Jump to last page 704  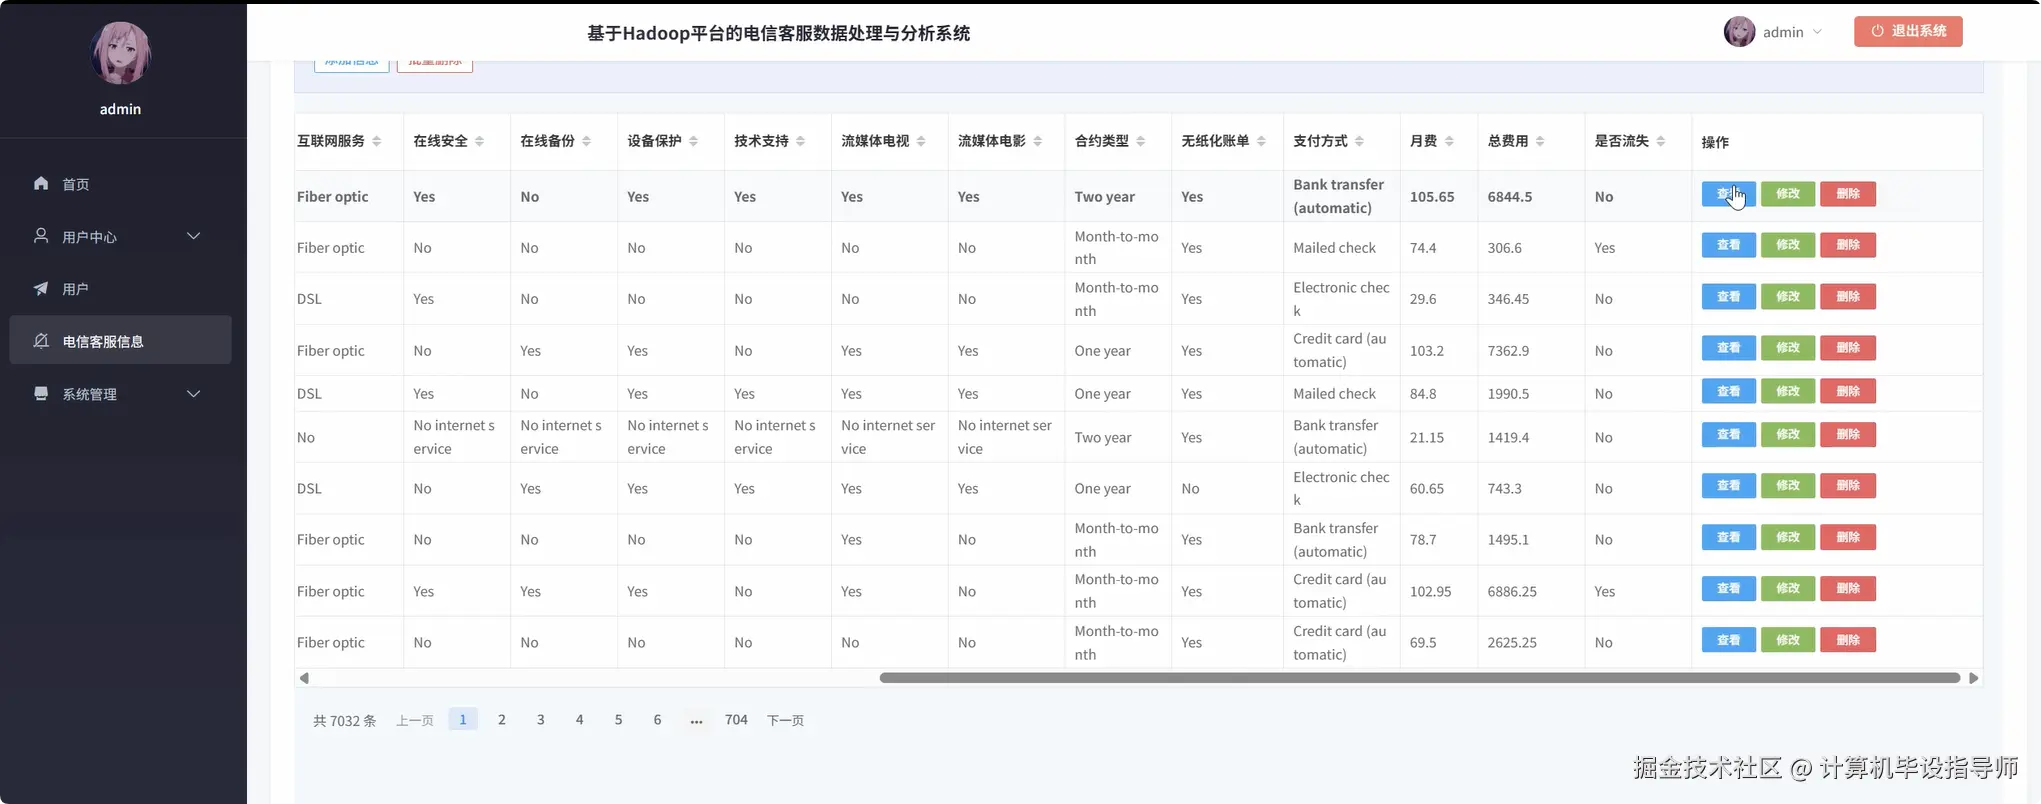[736, 719]
